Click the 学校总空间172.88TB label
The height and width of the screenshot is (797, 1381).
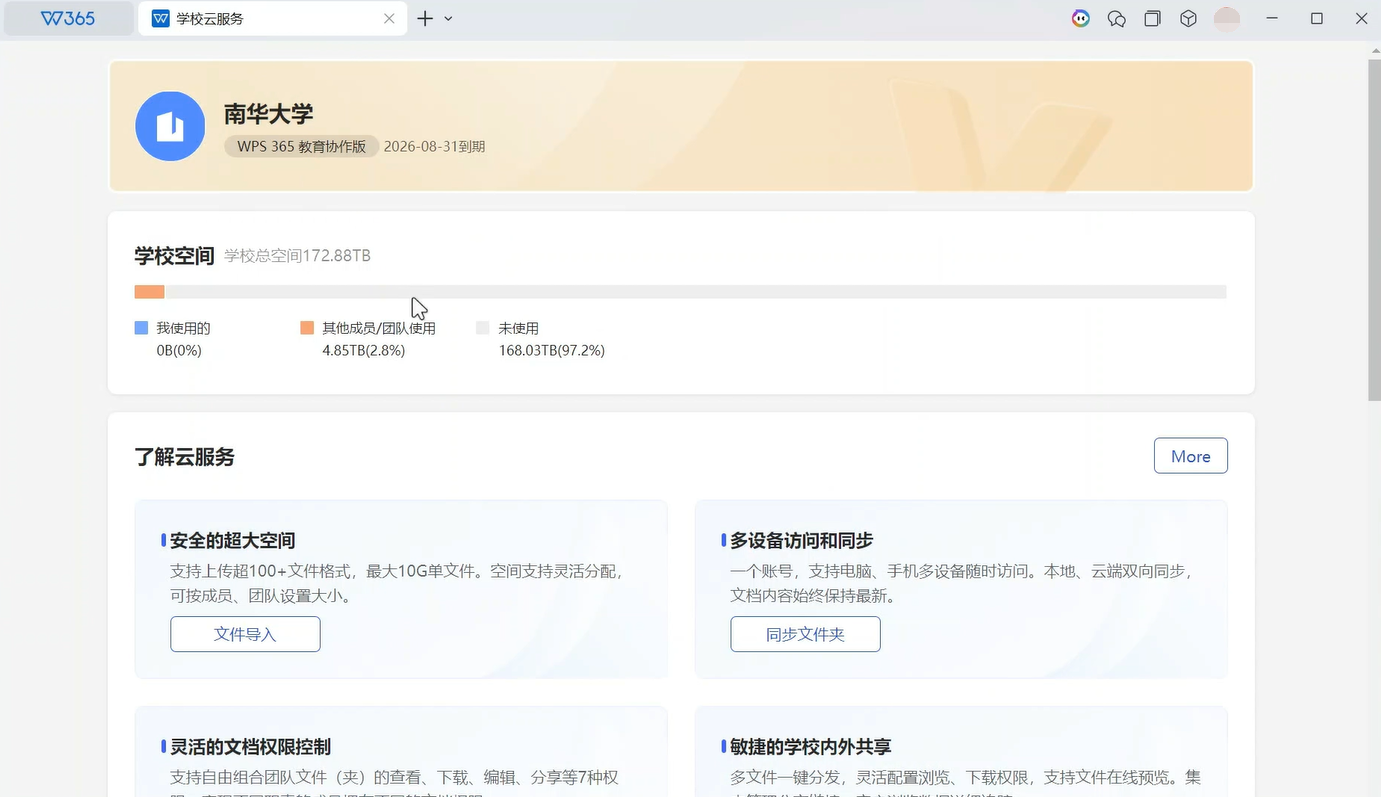[298, 256]
